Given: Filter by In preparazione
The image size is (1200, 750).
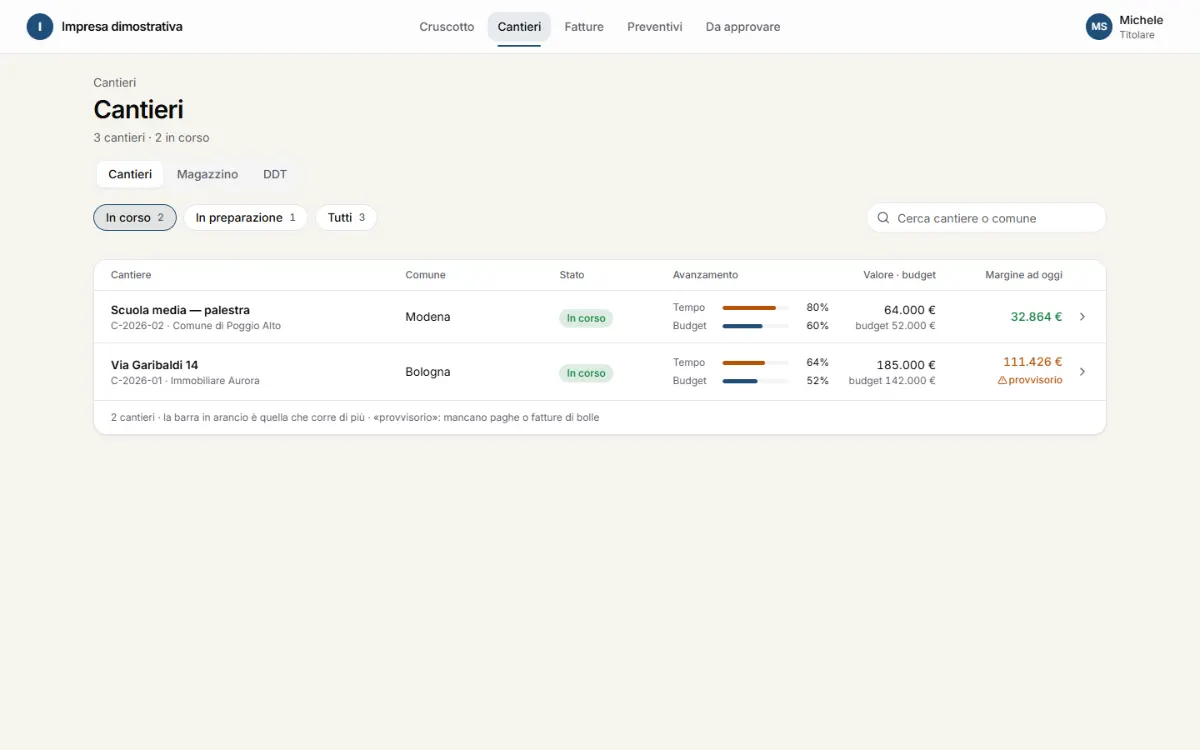Looking at the screenshot, I should [245, 218].
